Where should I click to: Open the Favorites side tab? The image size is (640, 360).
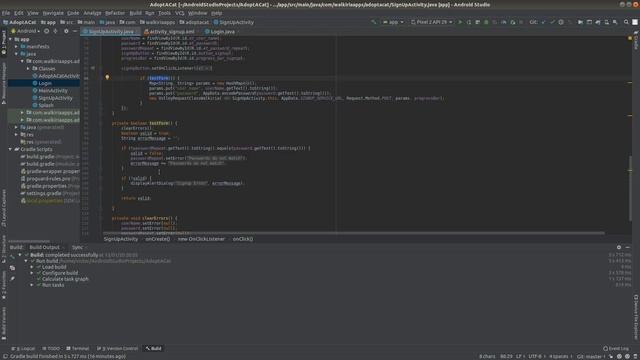click(4, 286)
